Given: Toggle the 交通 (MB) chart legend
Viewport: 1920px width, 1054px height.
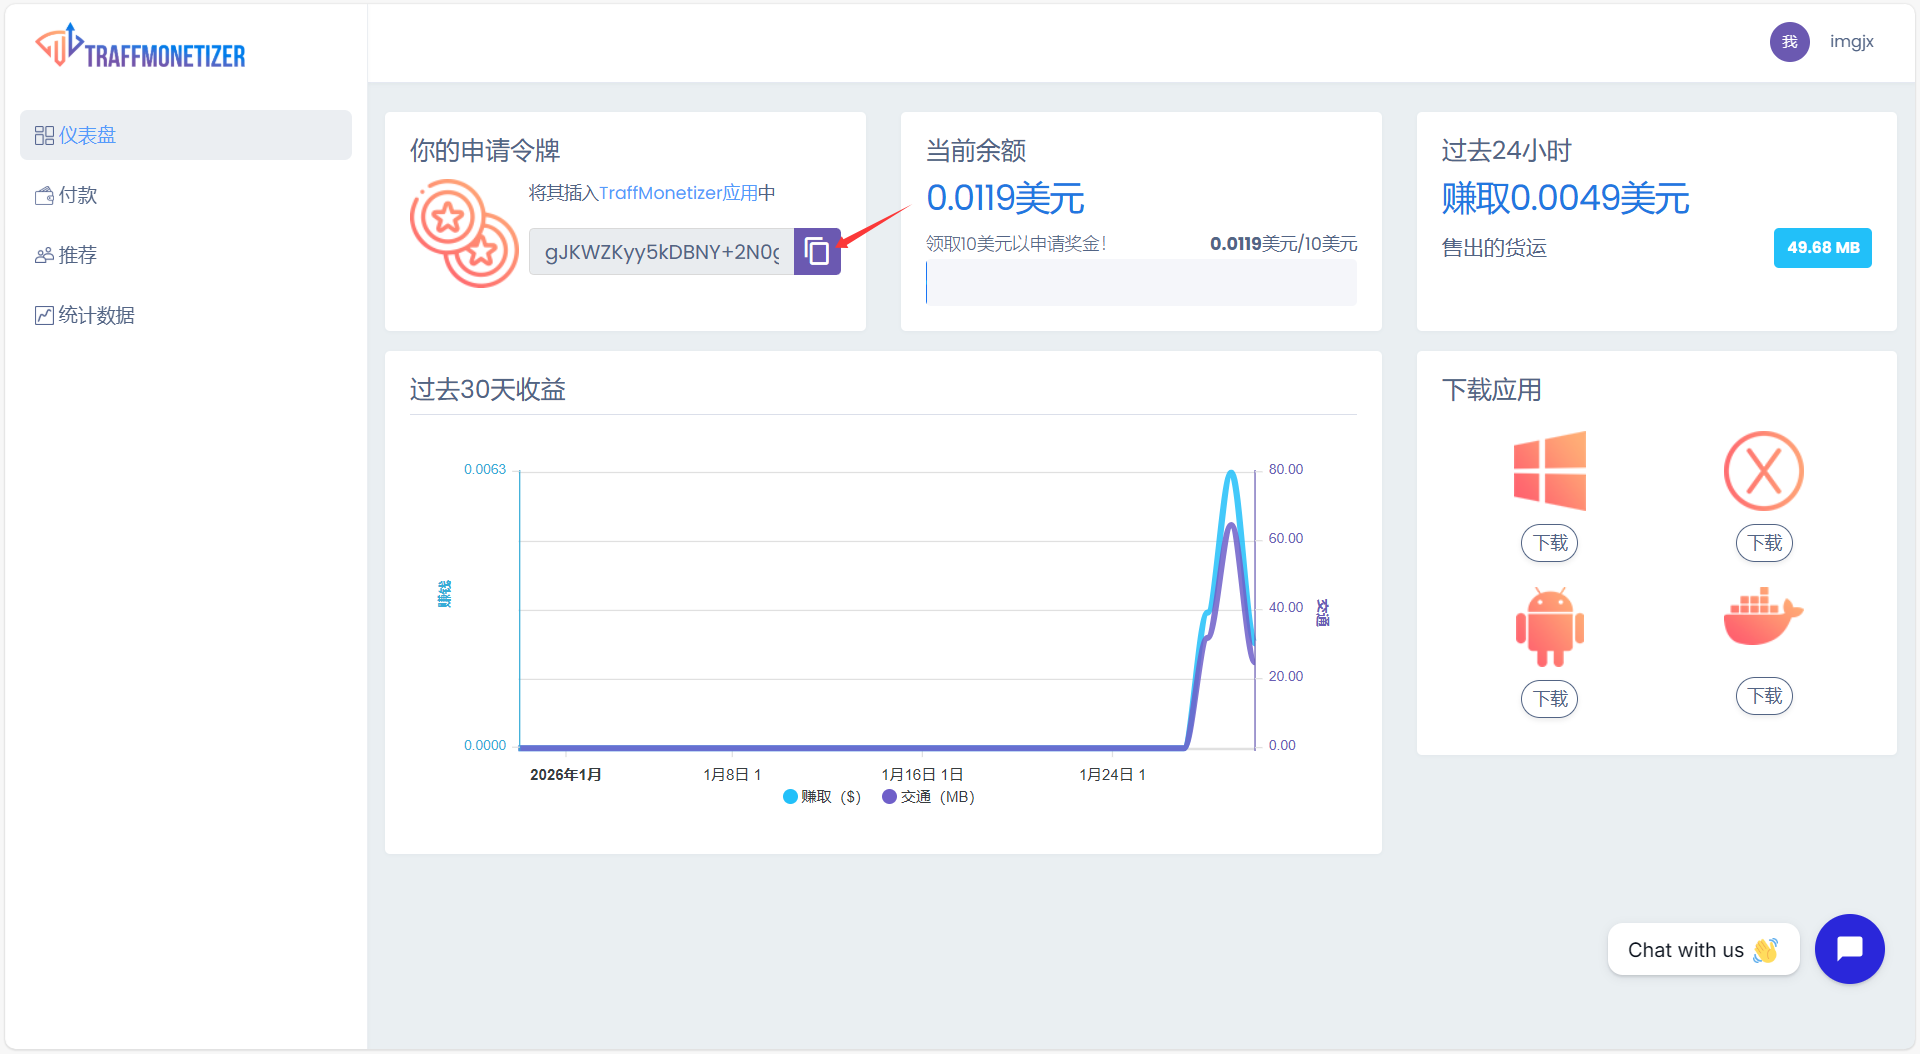Looking at the screenshot, I should coord(927,797).
